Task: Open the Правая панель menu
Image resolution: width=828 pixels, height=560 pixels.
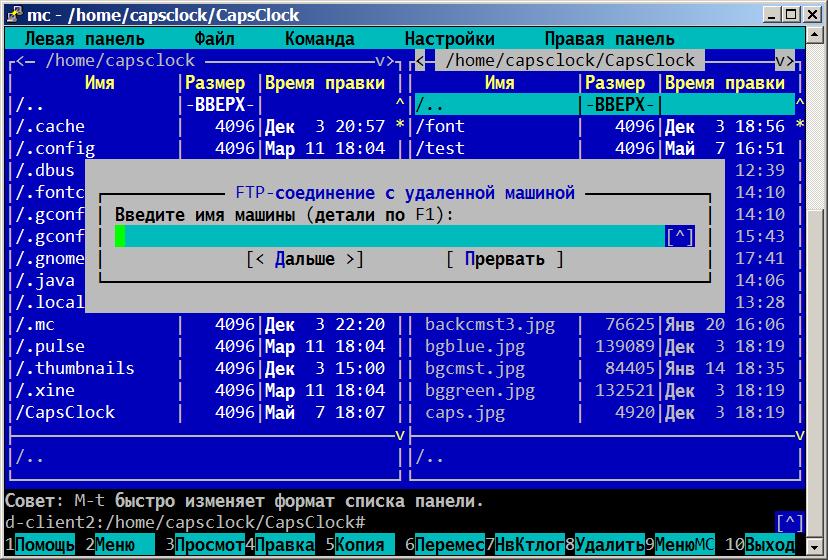Action: point(609,39)
